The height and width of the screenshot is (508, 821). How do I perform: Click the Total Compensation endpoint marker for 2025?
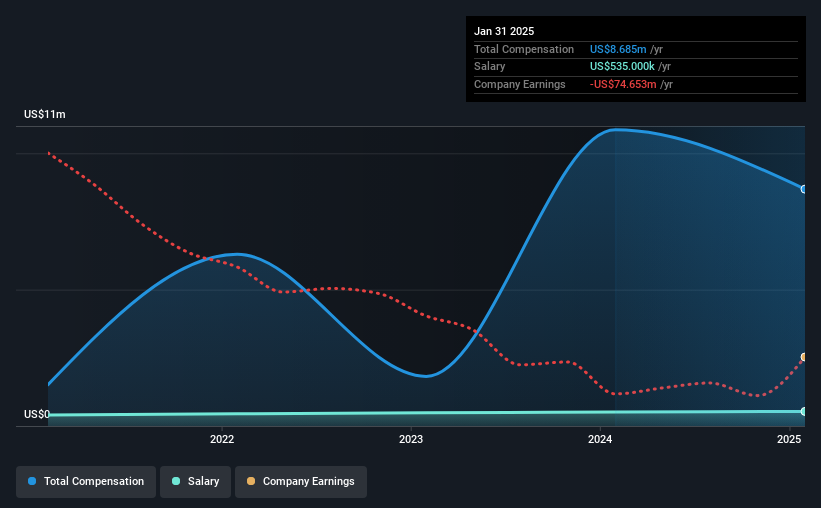pyautogui.click(x=804, y=189)
